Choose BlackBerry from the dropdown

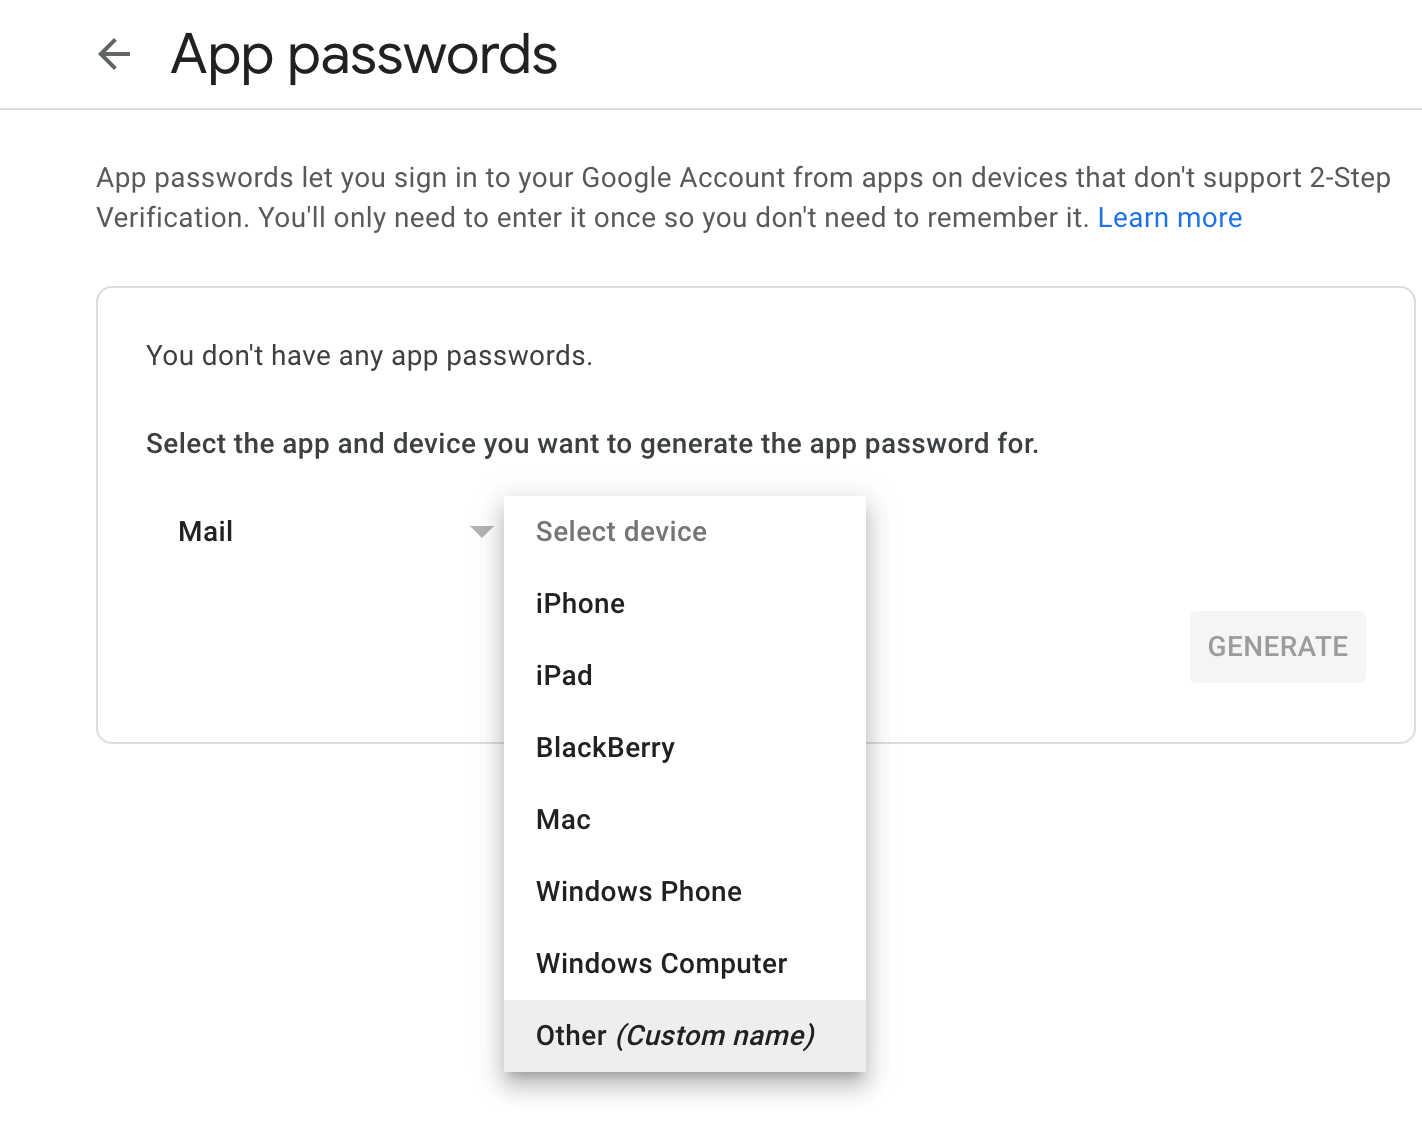pyautogui.click(x=604, y=747)
